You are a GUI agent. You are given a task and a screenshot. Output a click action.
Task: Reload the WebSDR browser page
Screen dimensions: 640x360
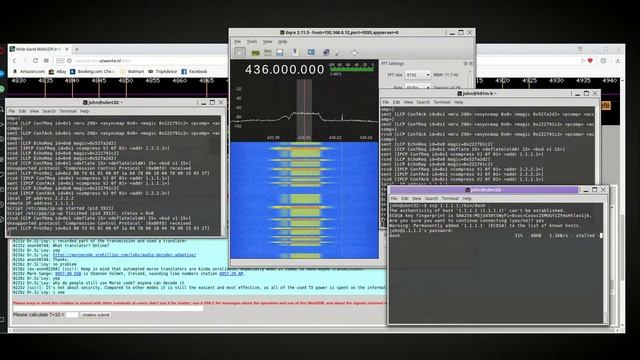(x=35, y=60)
